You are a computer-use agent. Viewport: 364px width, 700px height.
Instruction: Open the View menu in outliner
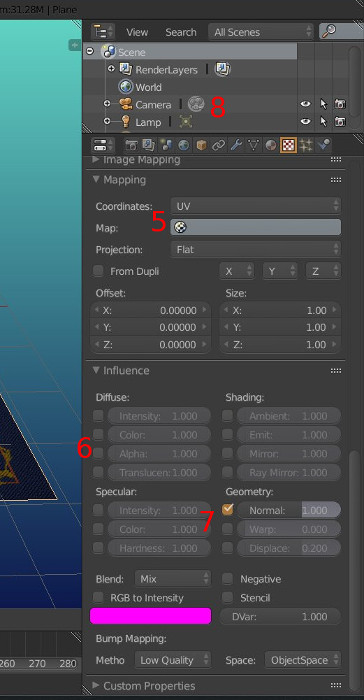(x=137, y=32)
